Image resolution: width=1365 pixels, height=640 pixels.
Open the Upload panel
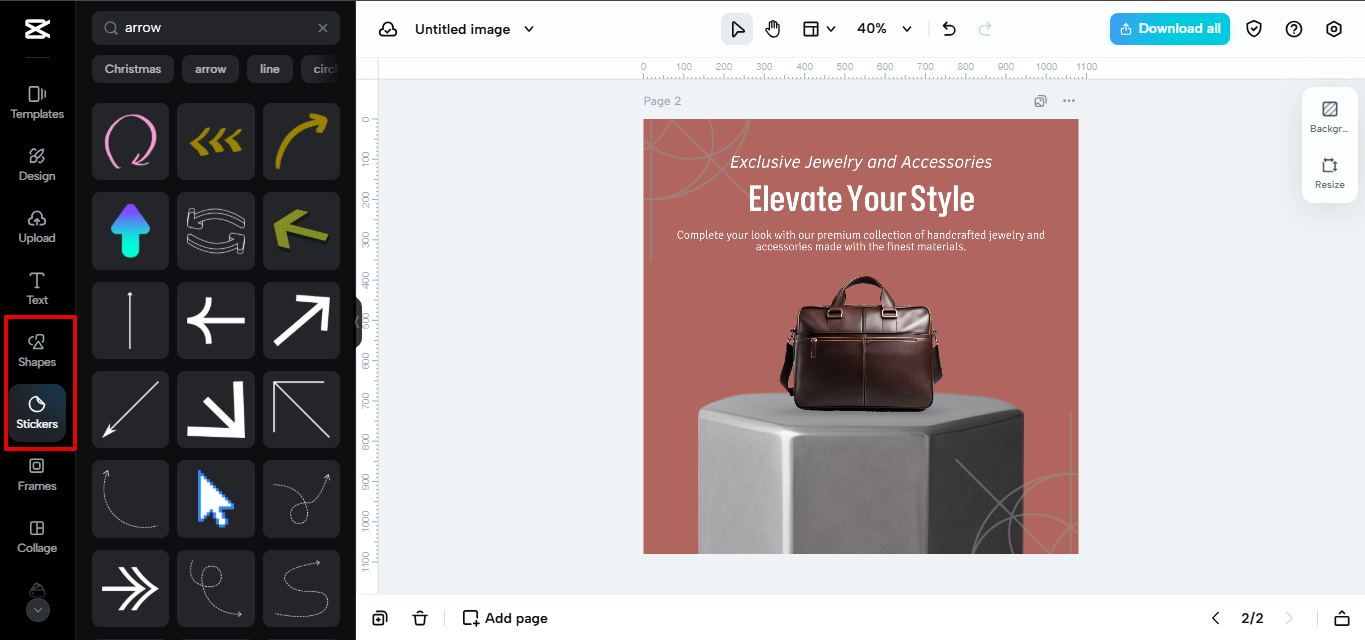tap(37, 227)
